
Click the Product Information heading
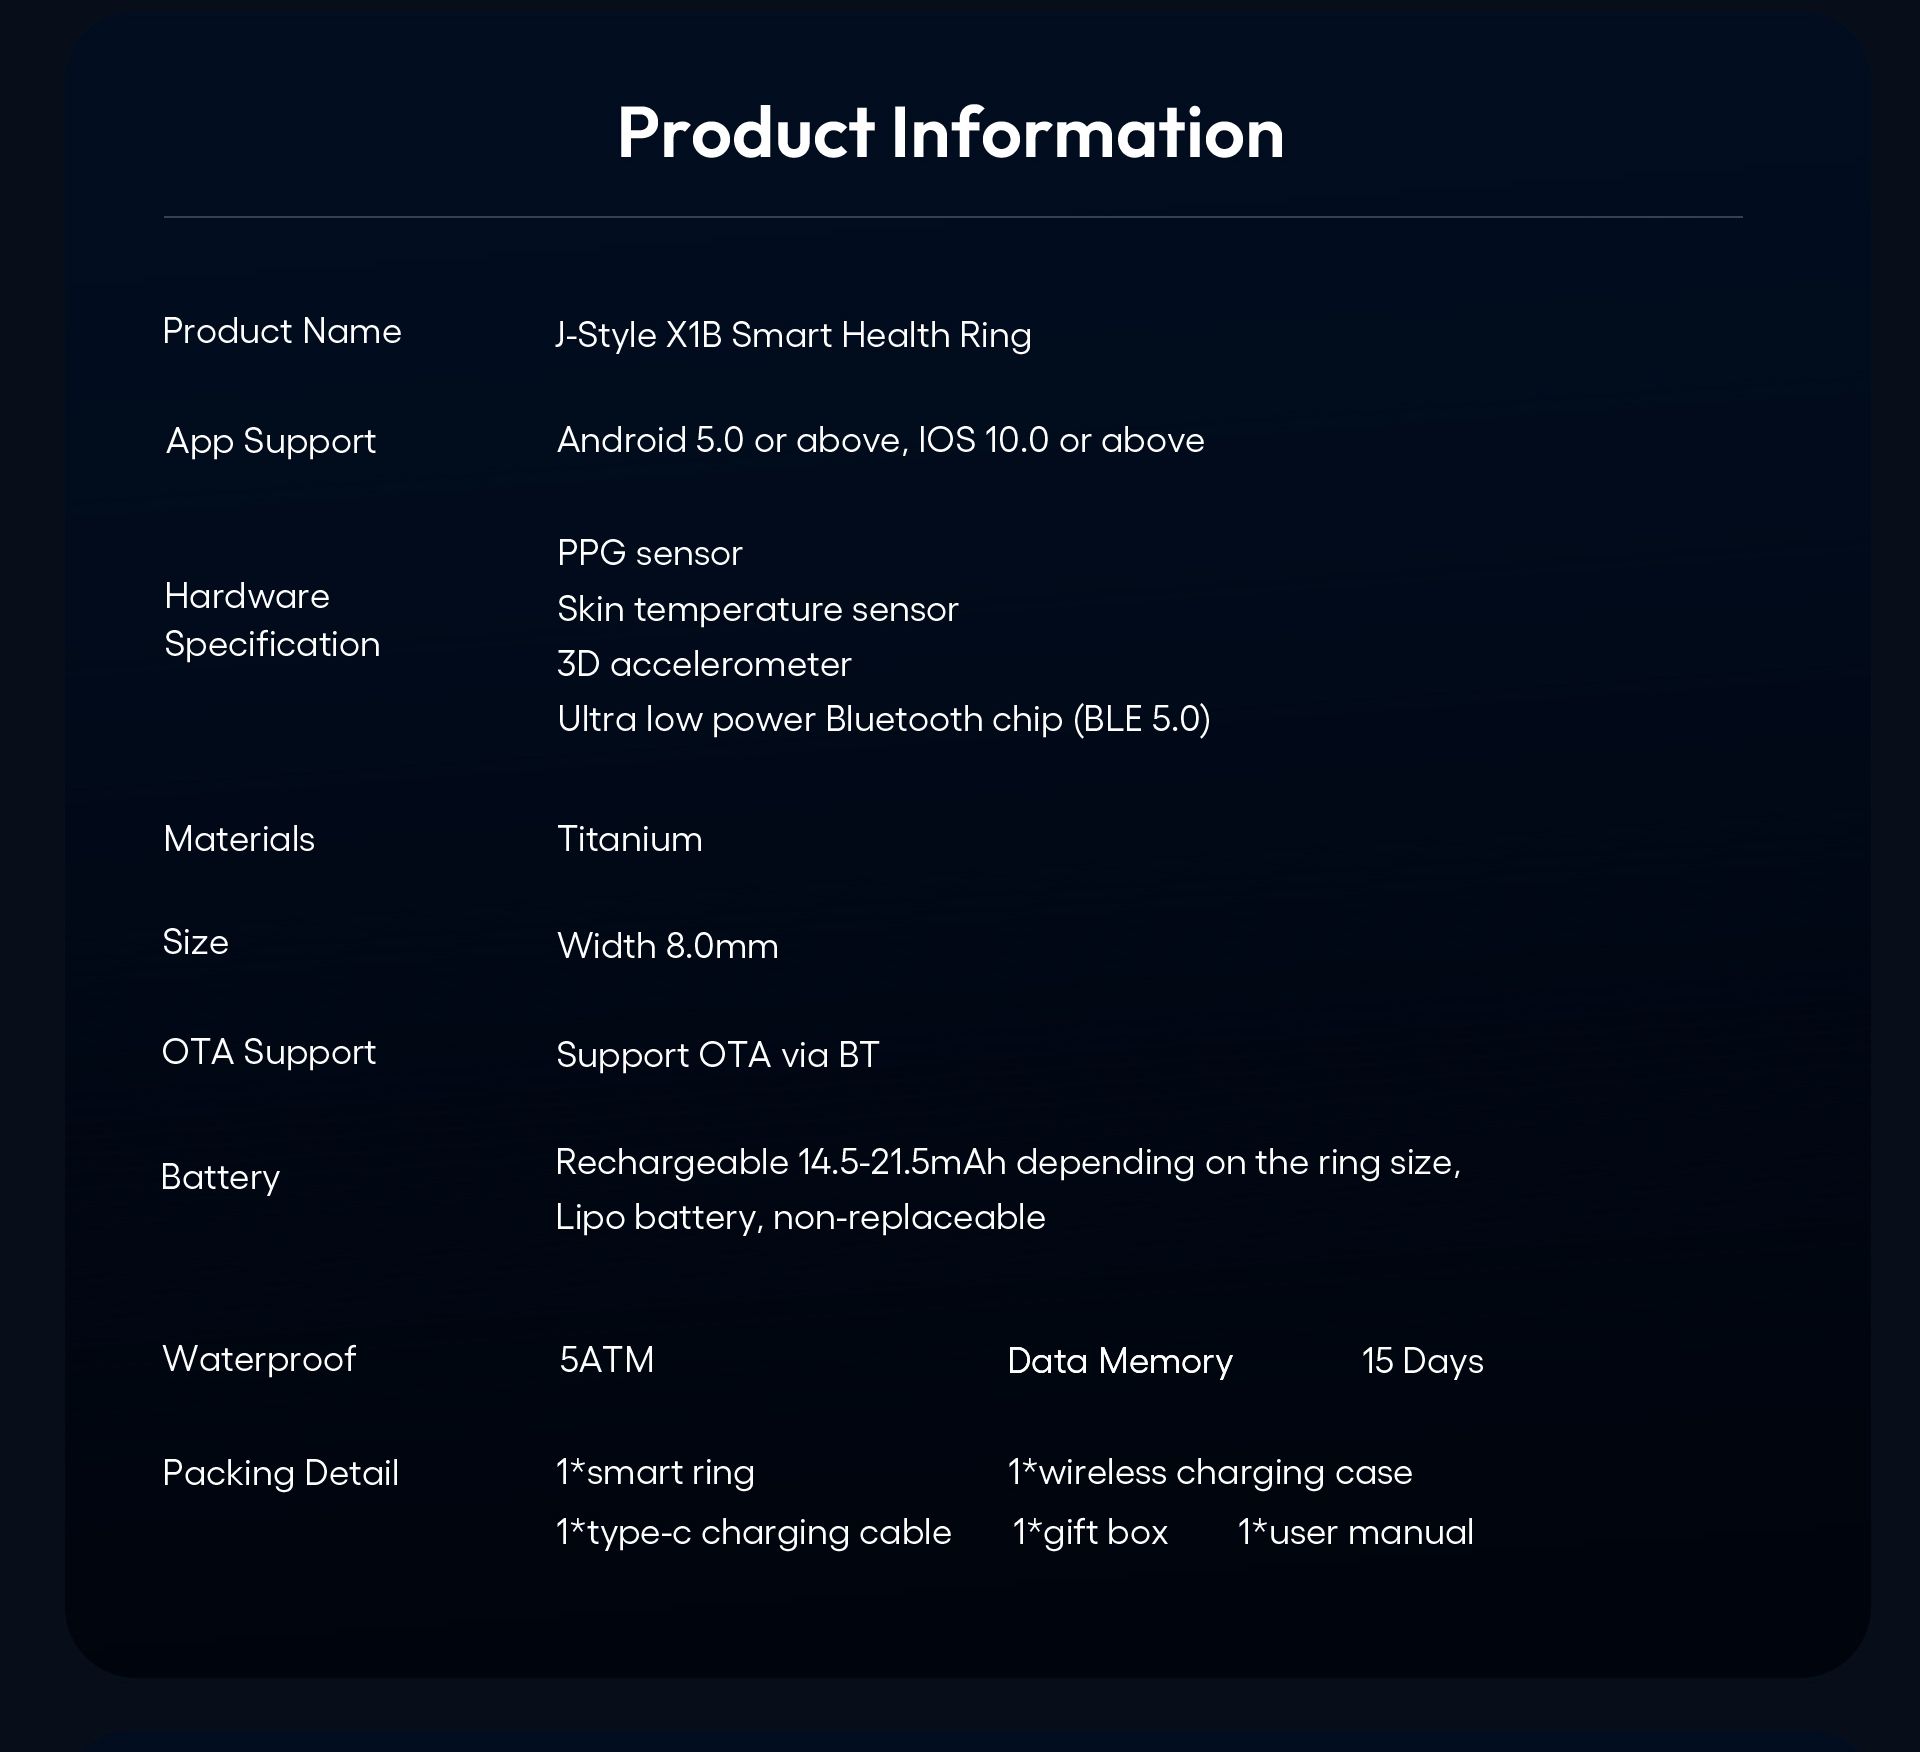tap(950, 132)
